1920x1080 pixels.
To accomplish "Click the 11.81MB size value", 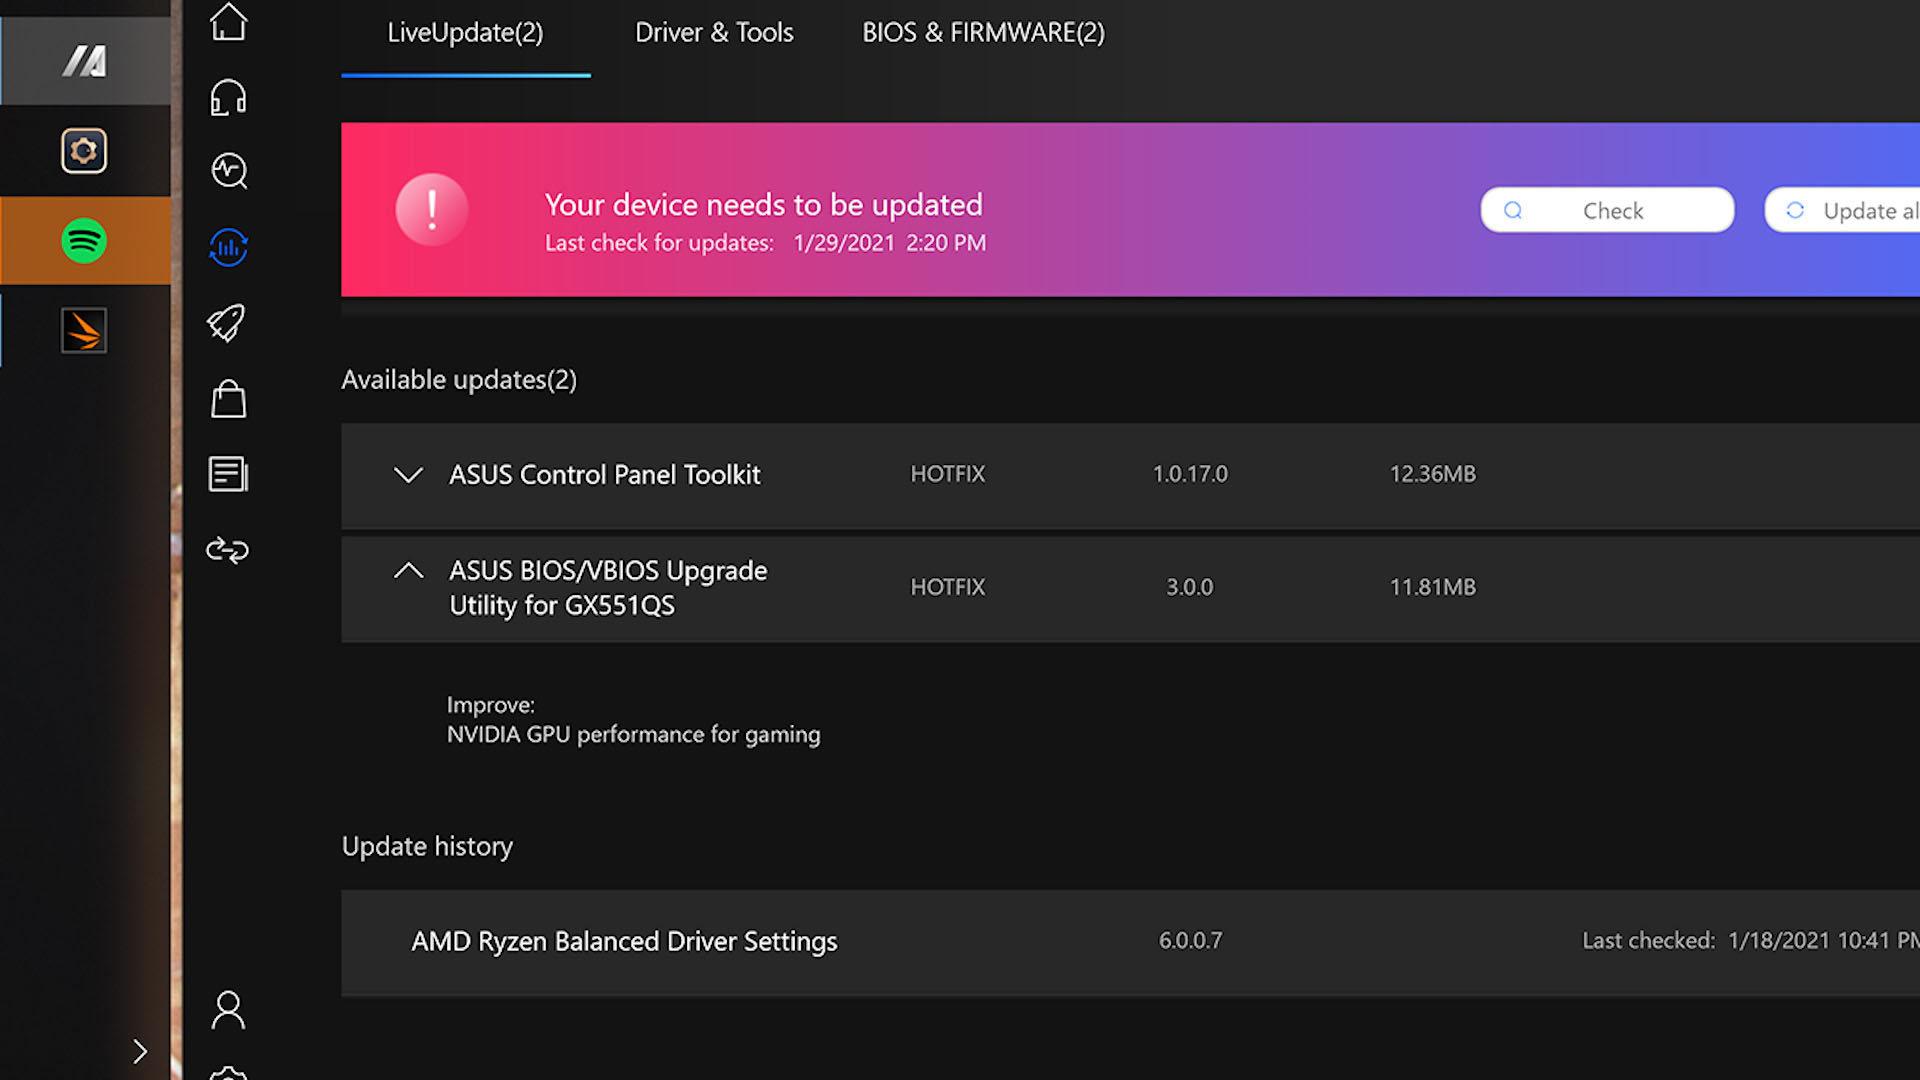I will click(1433, 587).
